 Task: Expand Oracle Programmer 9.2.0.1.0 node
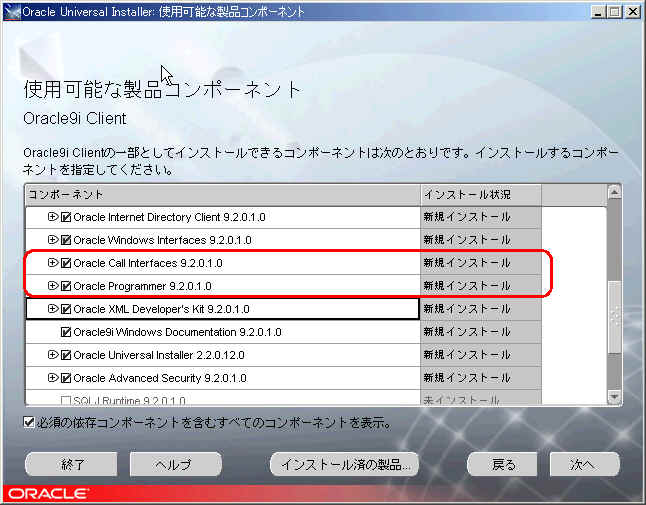[x=53, y=286]
